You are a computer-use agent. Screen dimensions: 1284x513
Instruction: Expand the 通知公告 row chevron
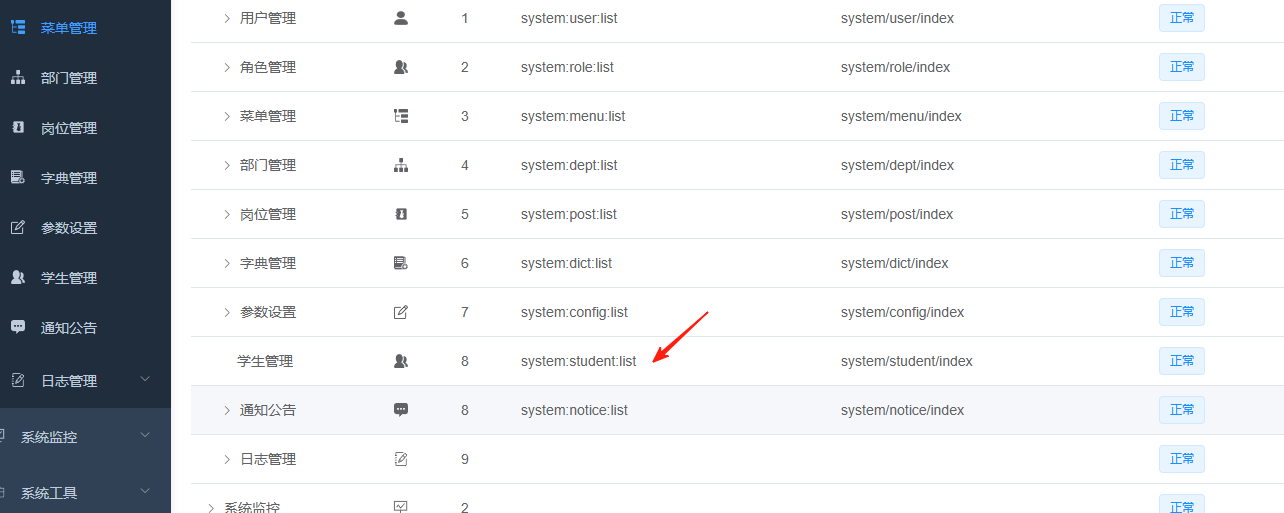coord(227,410)
